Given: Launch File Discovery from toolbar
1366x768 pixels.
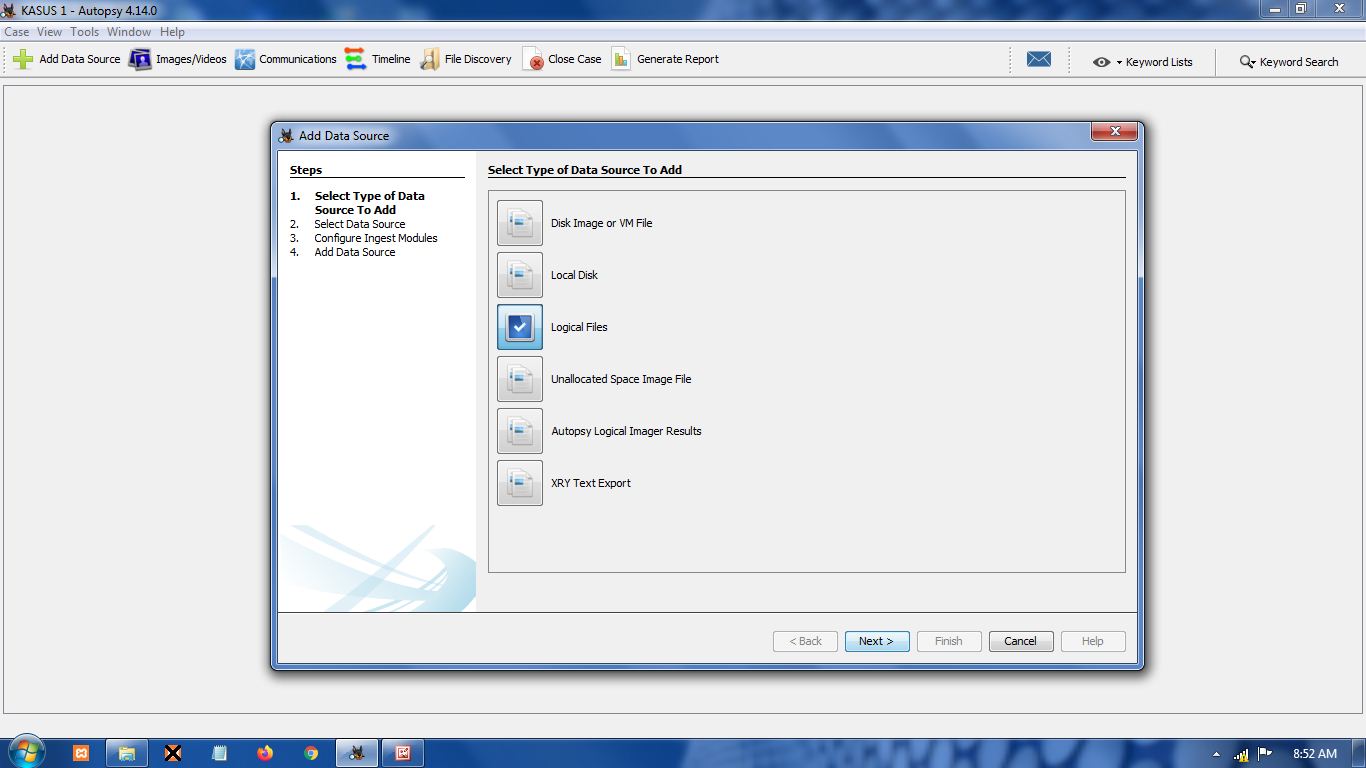Looking at the screenshot, I should [x=430, y=59].
